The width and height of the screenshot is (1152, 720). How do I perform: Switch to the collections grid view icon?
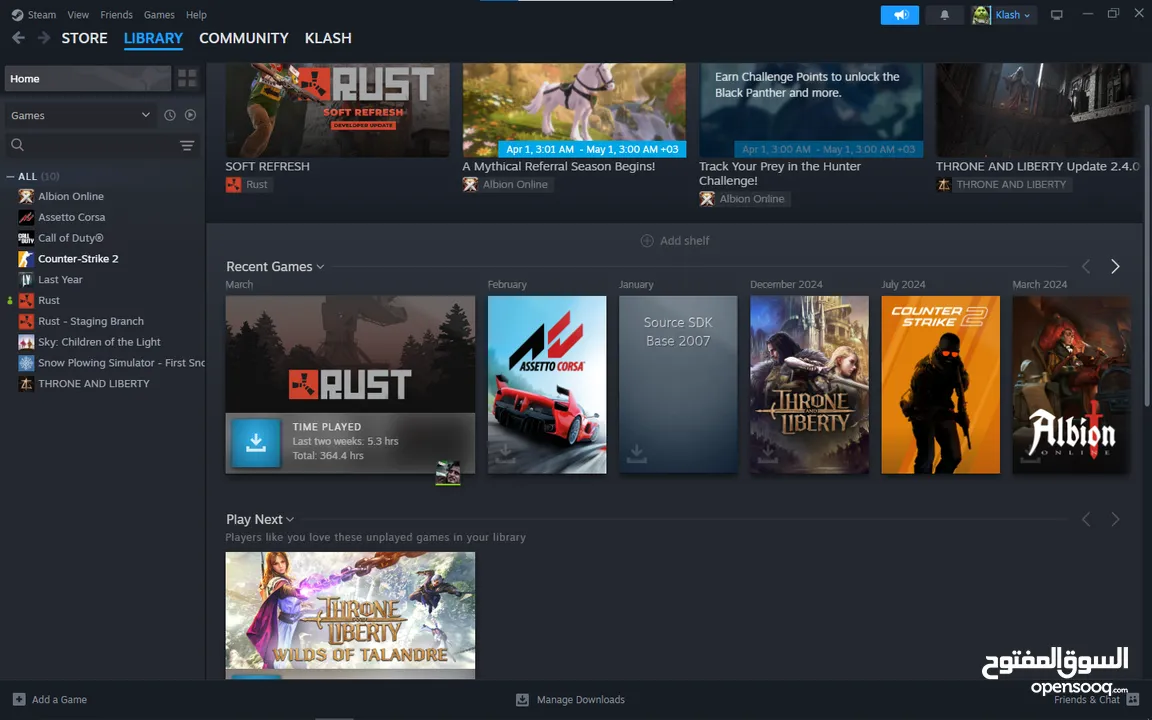(187, 78)
